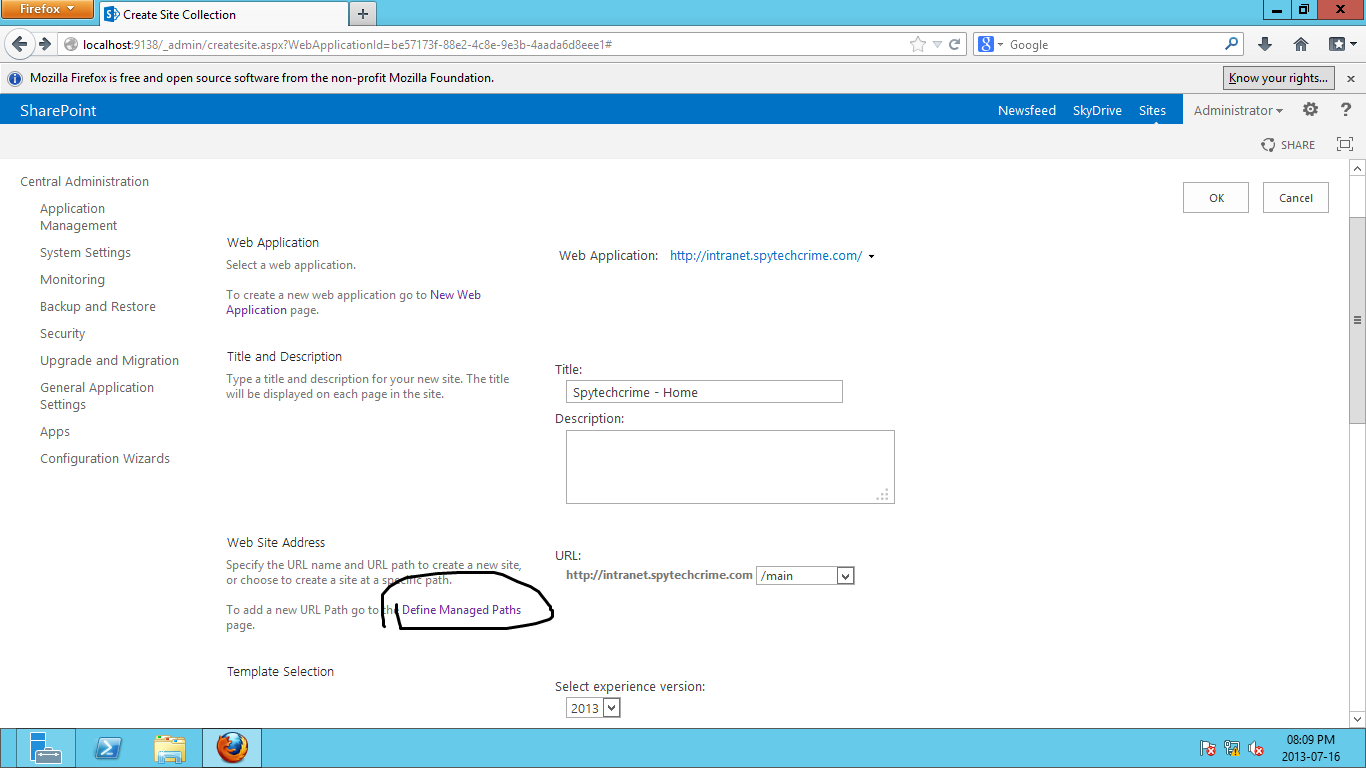Open Backup and Restore
Screen dimensions: 1366x768
point(98,307)
